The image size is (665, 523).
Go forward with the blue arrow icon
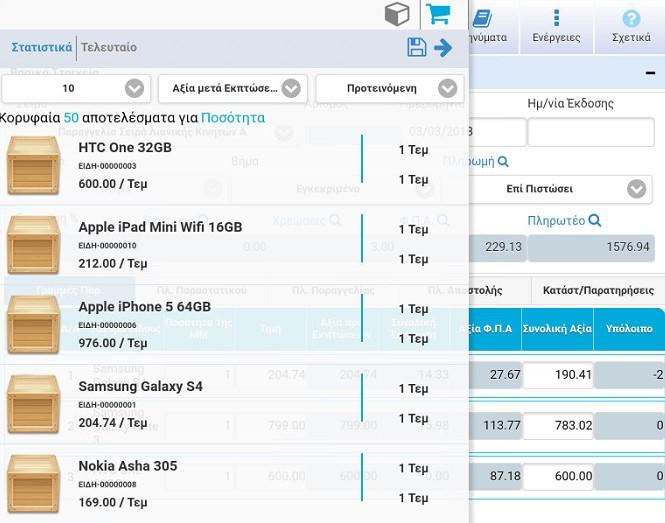(x=443, y=48)
